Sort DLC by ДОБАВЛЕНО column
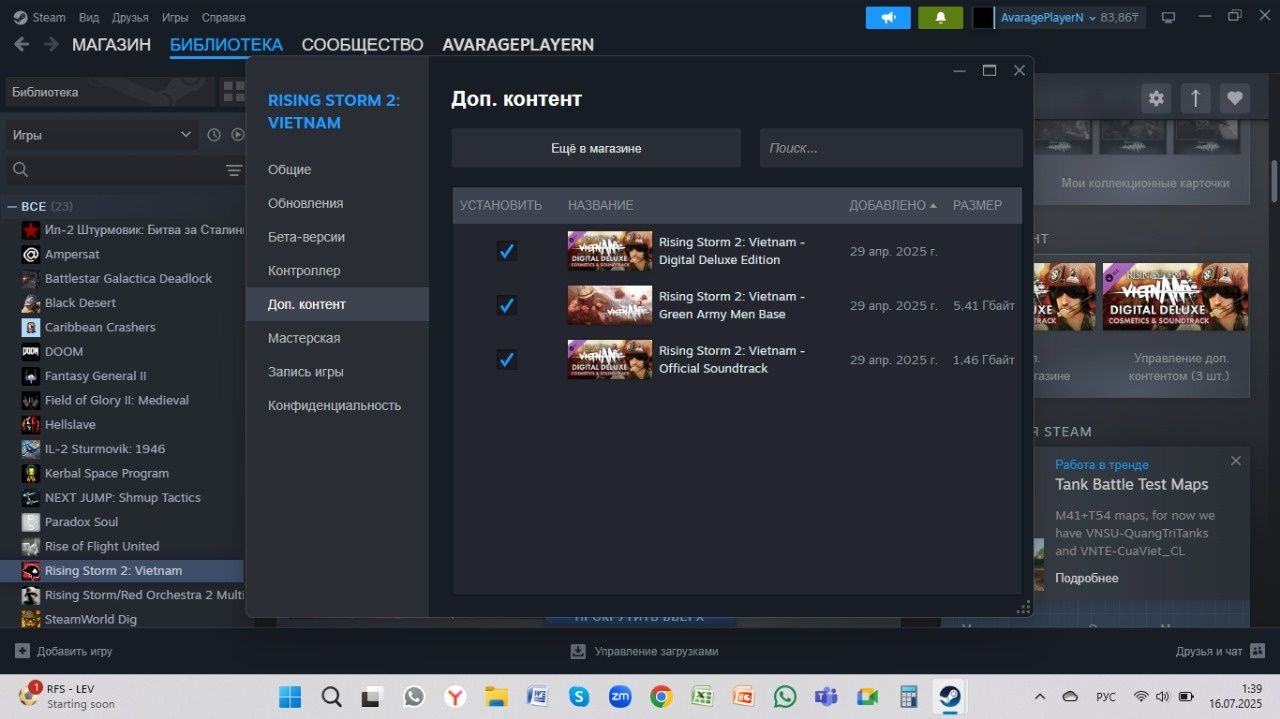1280x719 pixels. (x=893, y=205)
